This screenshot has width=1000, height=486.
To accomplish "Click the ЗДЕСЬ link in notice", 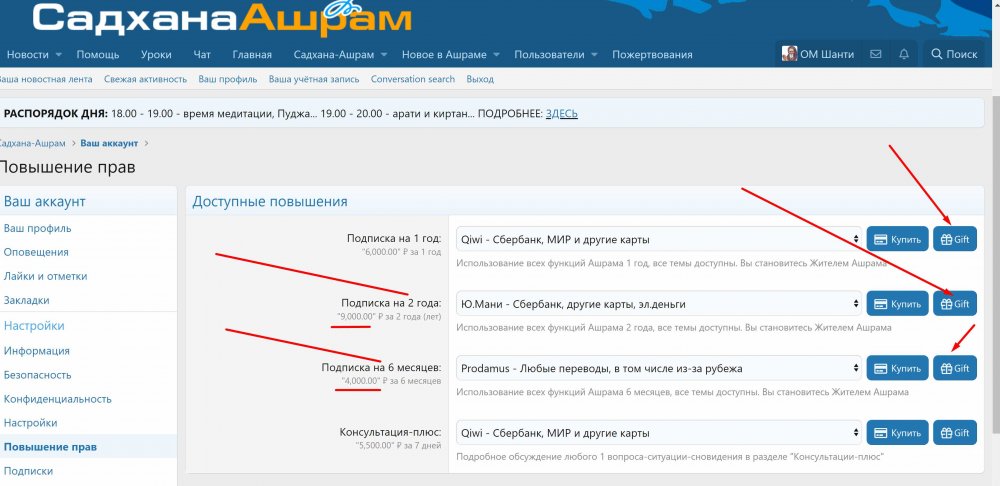I will (562, 114).
